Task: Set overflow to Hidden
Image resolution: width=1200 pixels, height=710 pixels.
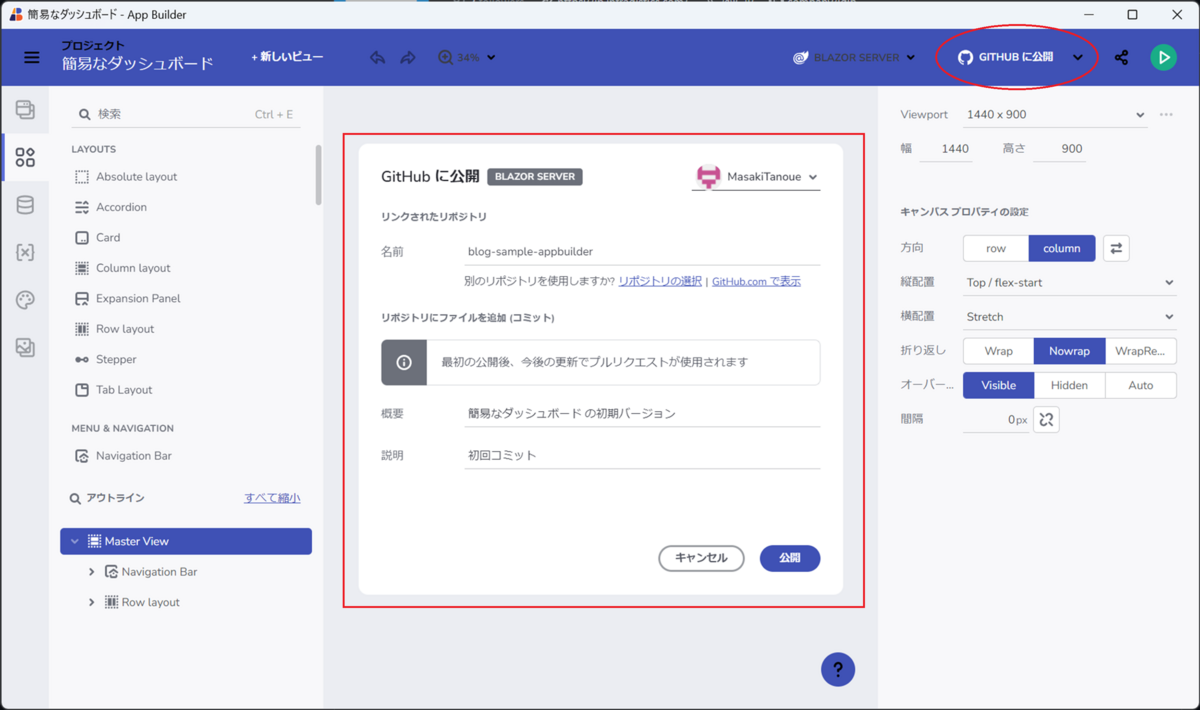Action: [1069, 385]
